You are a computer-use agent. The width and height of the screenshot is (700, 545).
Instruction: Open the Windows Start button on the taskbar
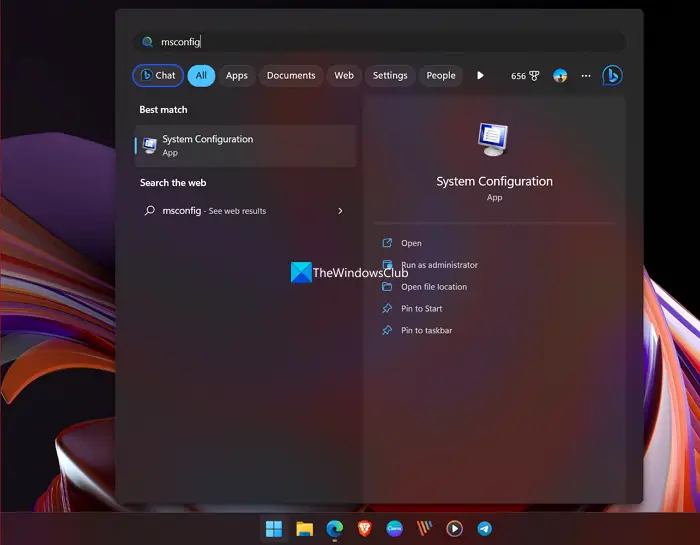point(274,529)
